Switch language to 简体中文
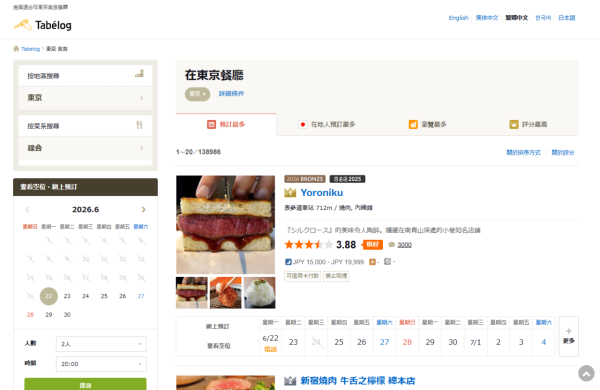The image size is (600, 390). tap(487, 18)
